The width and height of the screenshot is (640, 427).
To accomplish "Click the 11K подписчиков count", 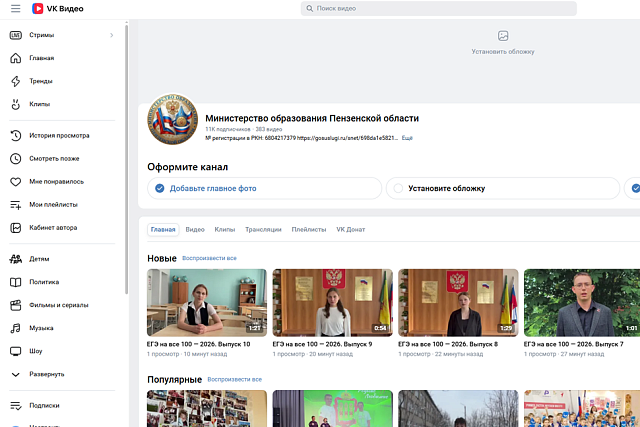I will (x=228, y=129).
